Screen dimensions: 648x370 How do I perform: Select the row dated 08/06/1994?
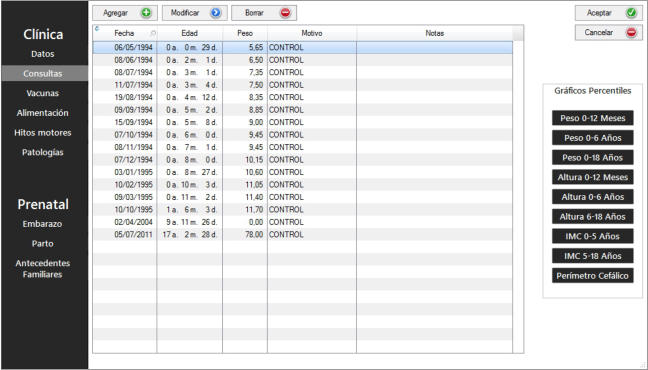303,60
